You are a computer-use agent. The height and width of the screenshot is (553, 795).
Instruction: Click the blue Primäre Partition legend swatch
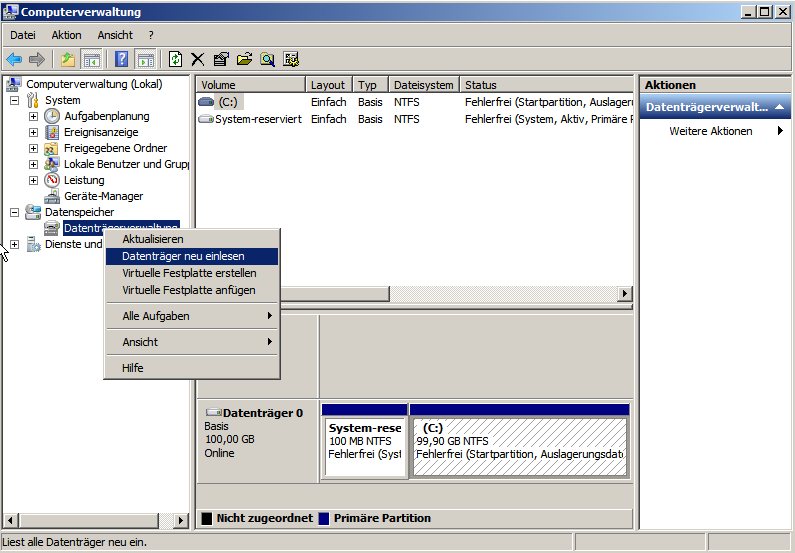click(324, 518)
